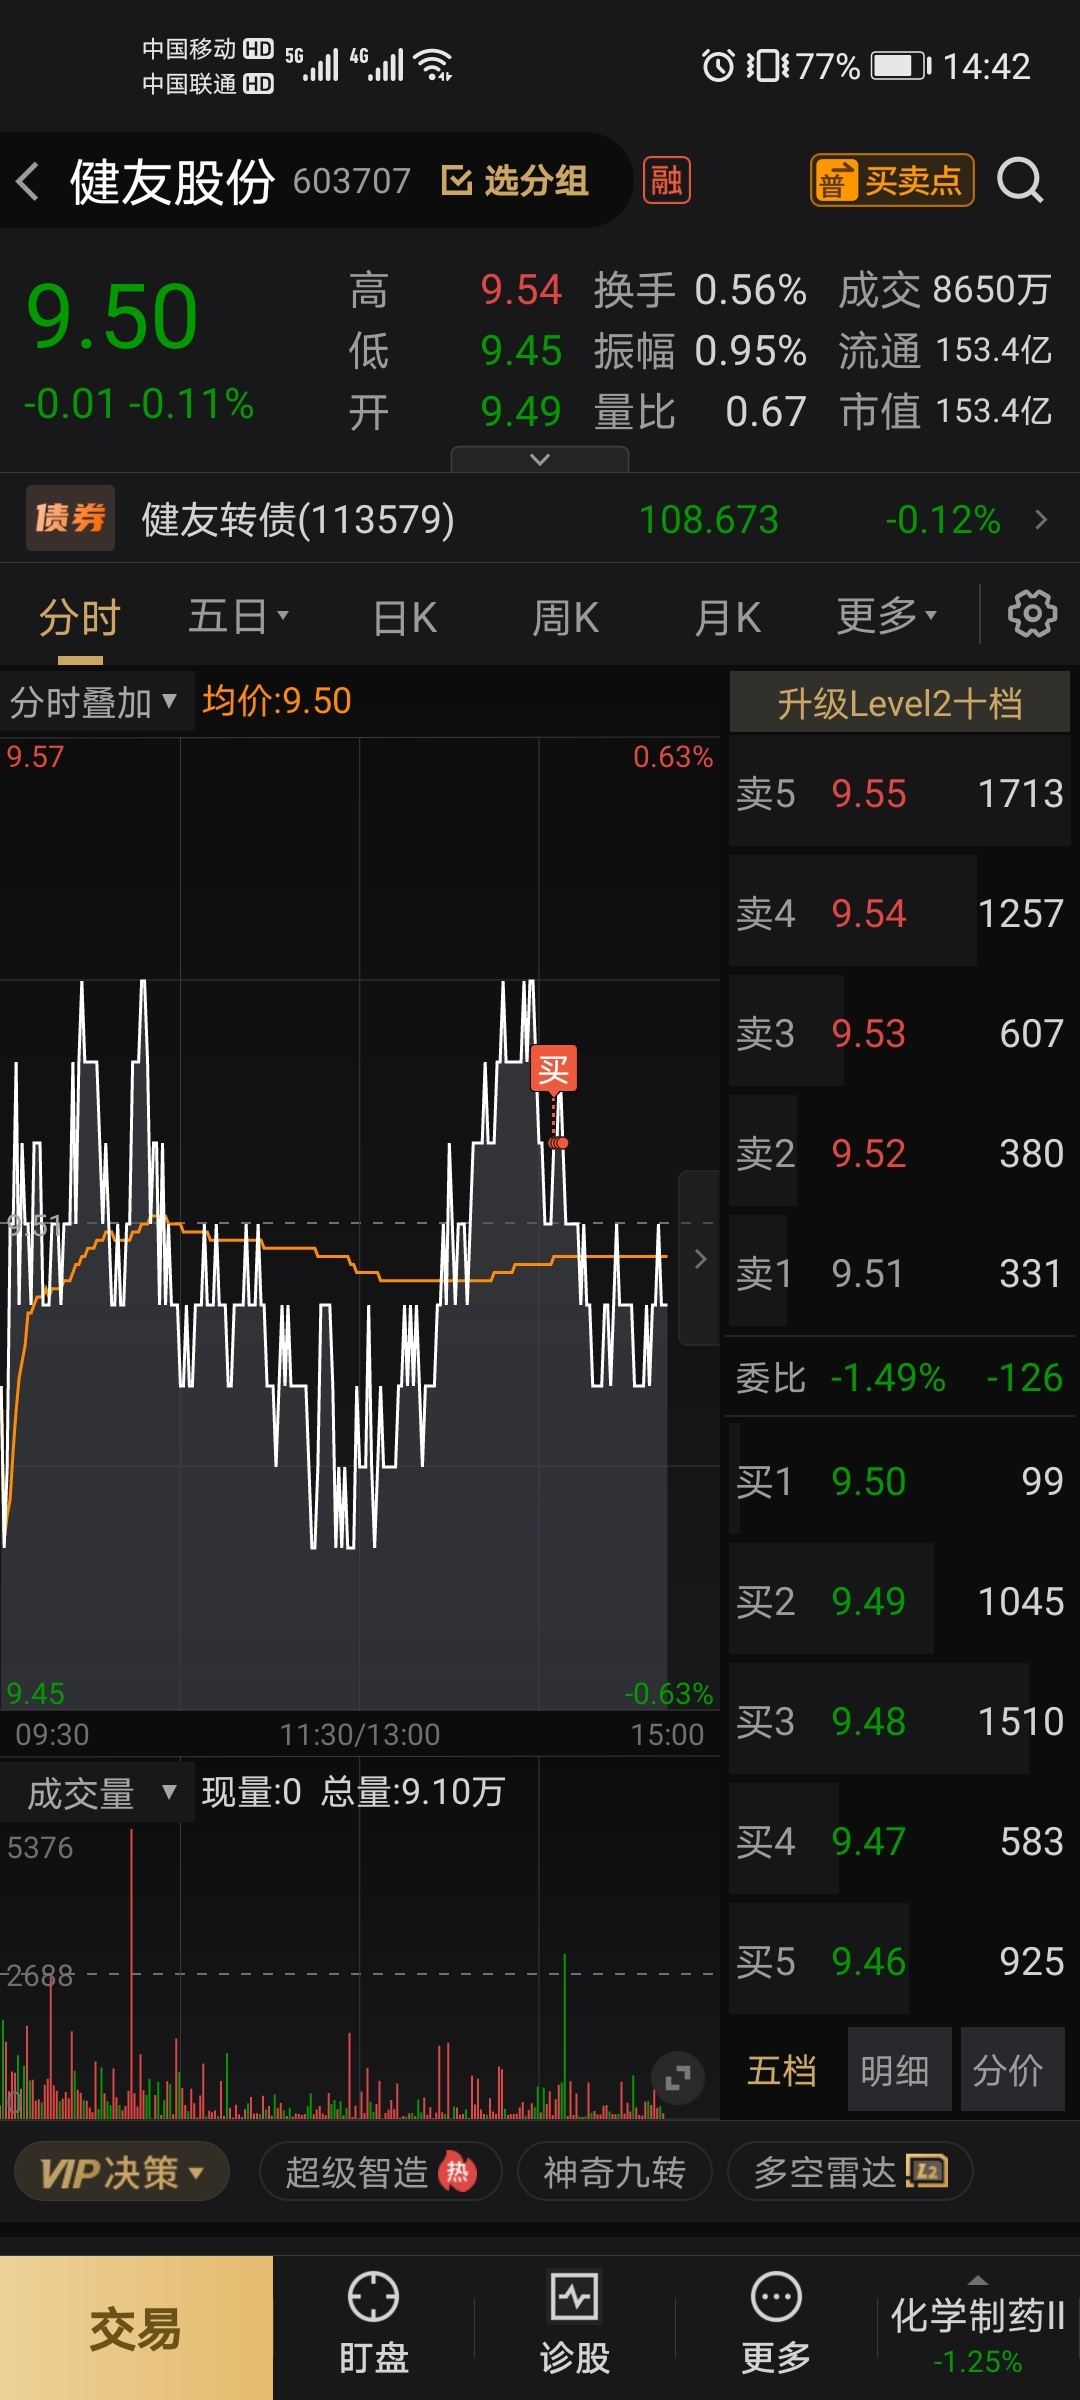Open the 五日 five-day dropdown tab
Image resolution: width=1080 pixels, height=2400 pixels.
pos(238,616)
